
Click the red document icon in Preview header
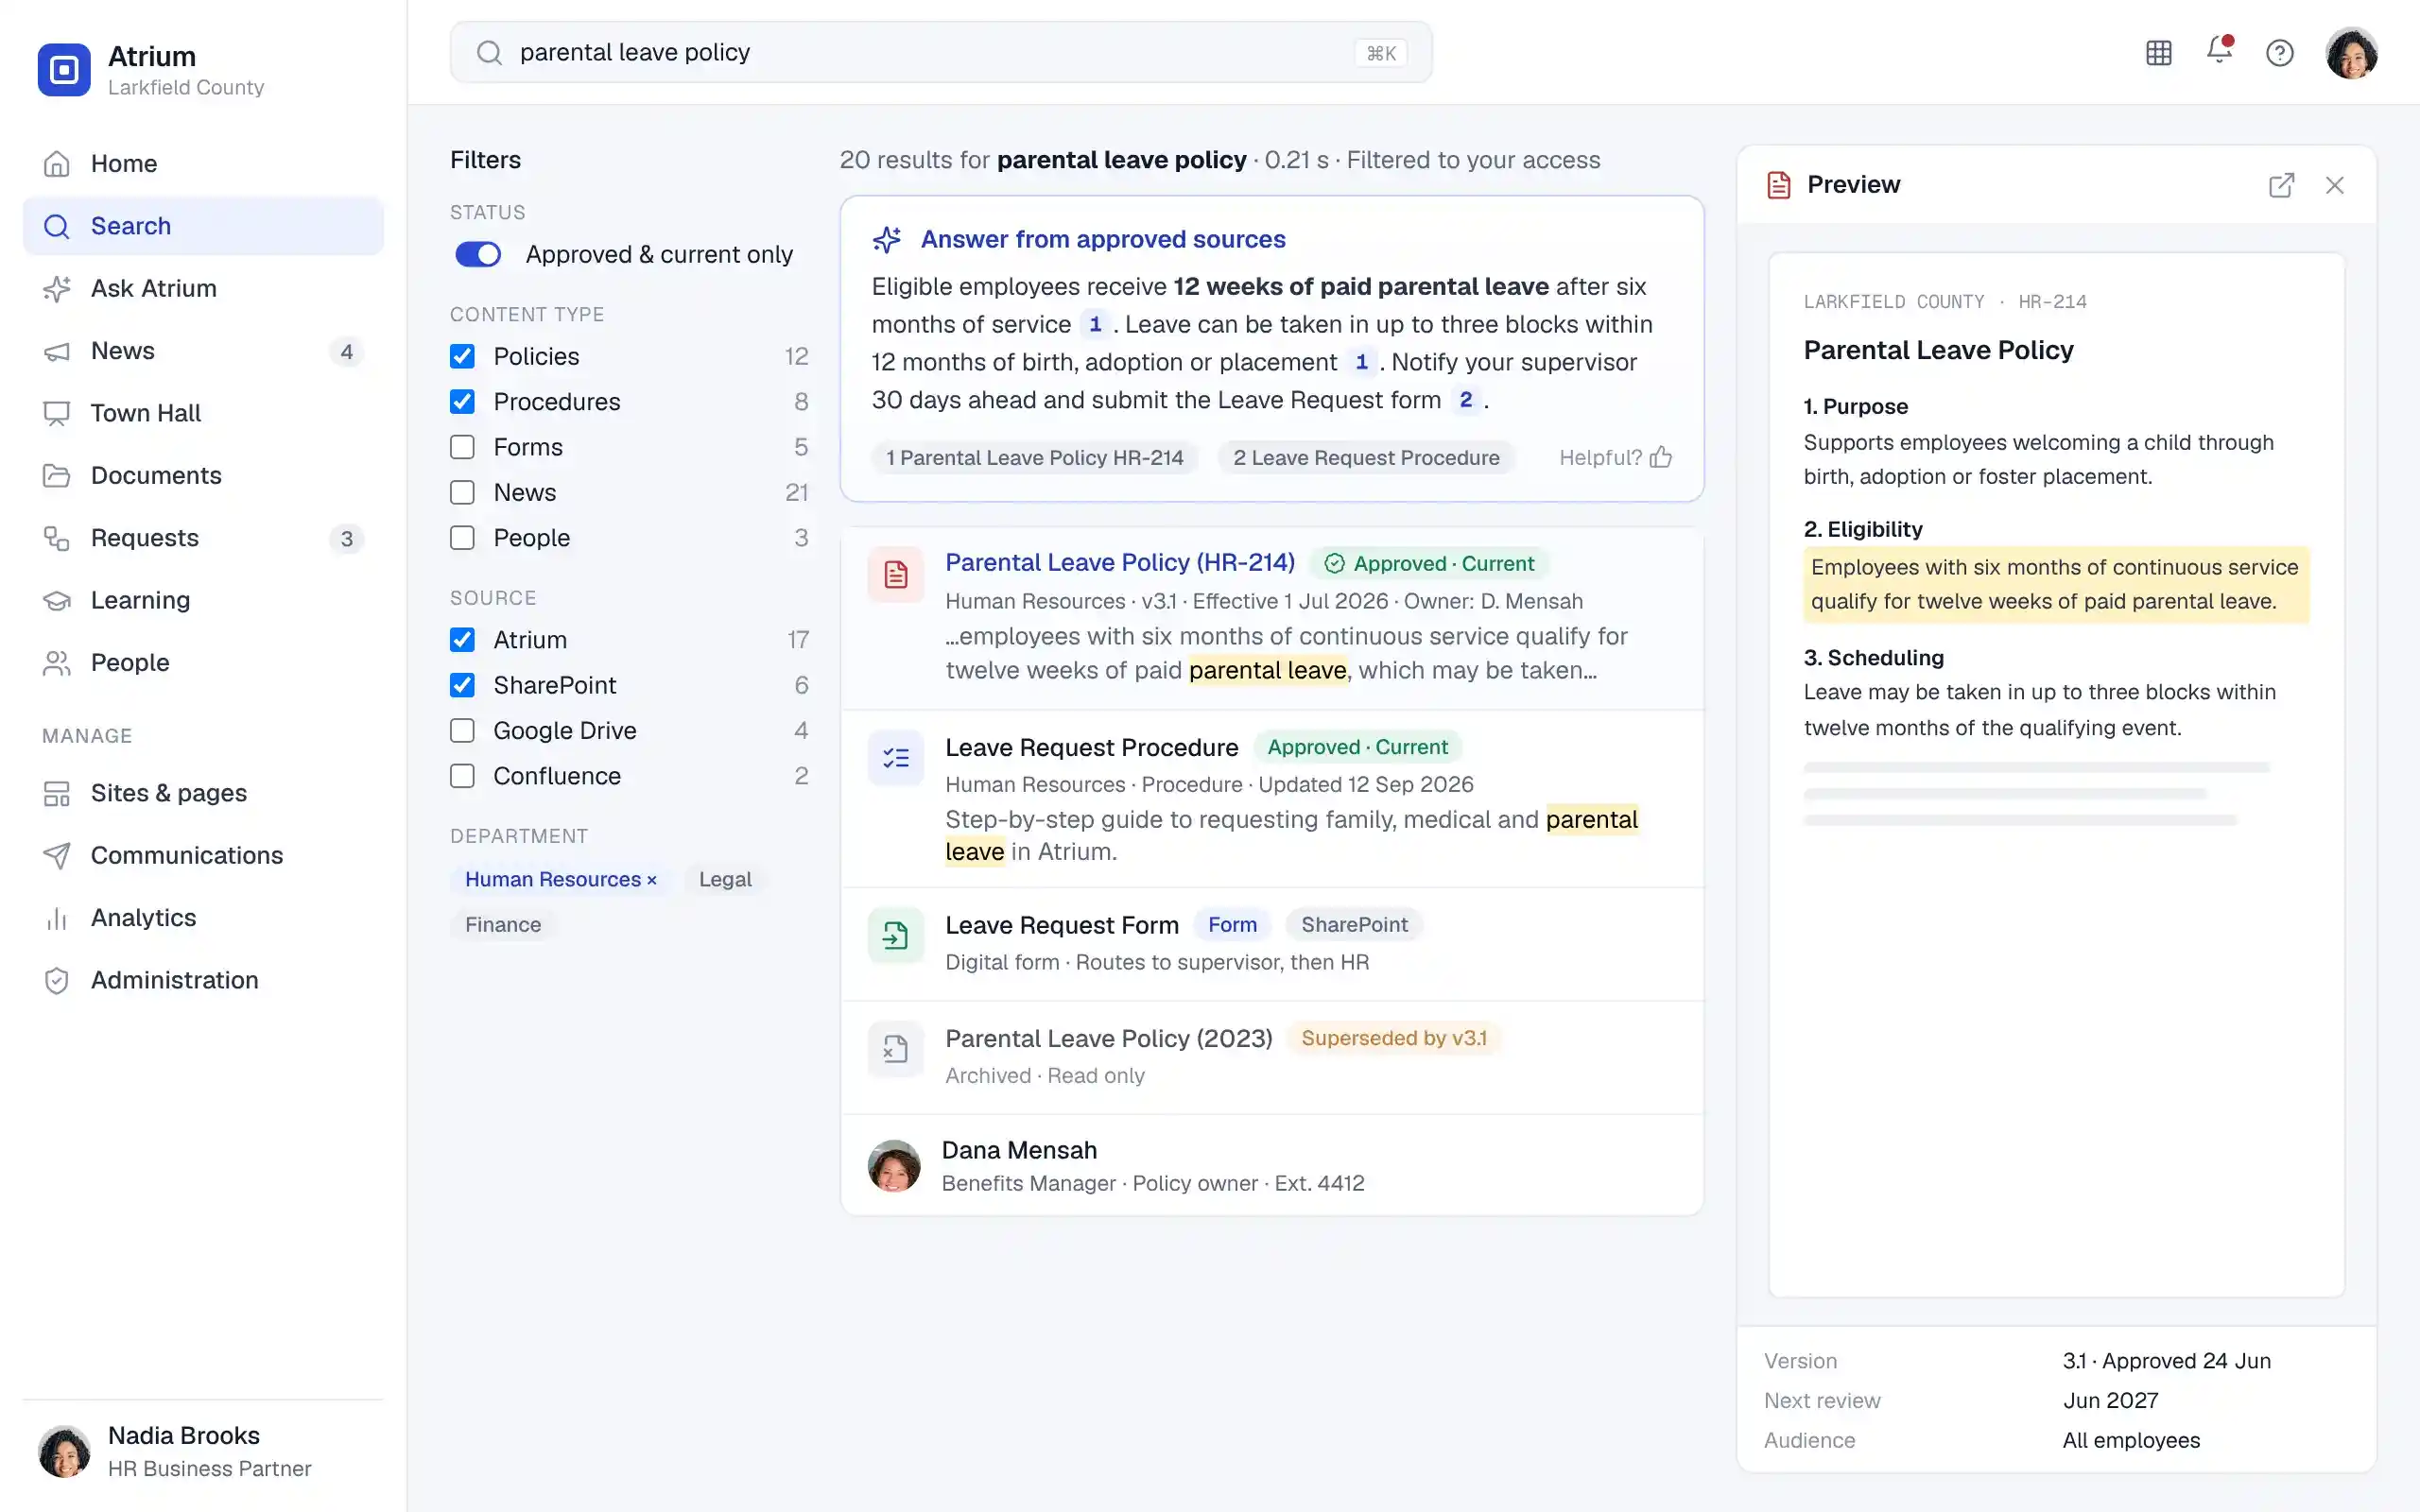1778,185
